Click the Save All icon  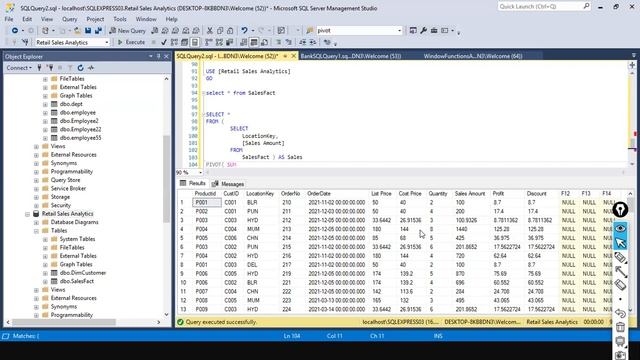98,31
